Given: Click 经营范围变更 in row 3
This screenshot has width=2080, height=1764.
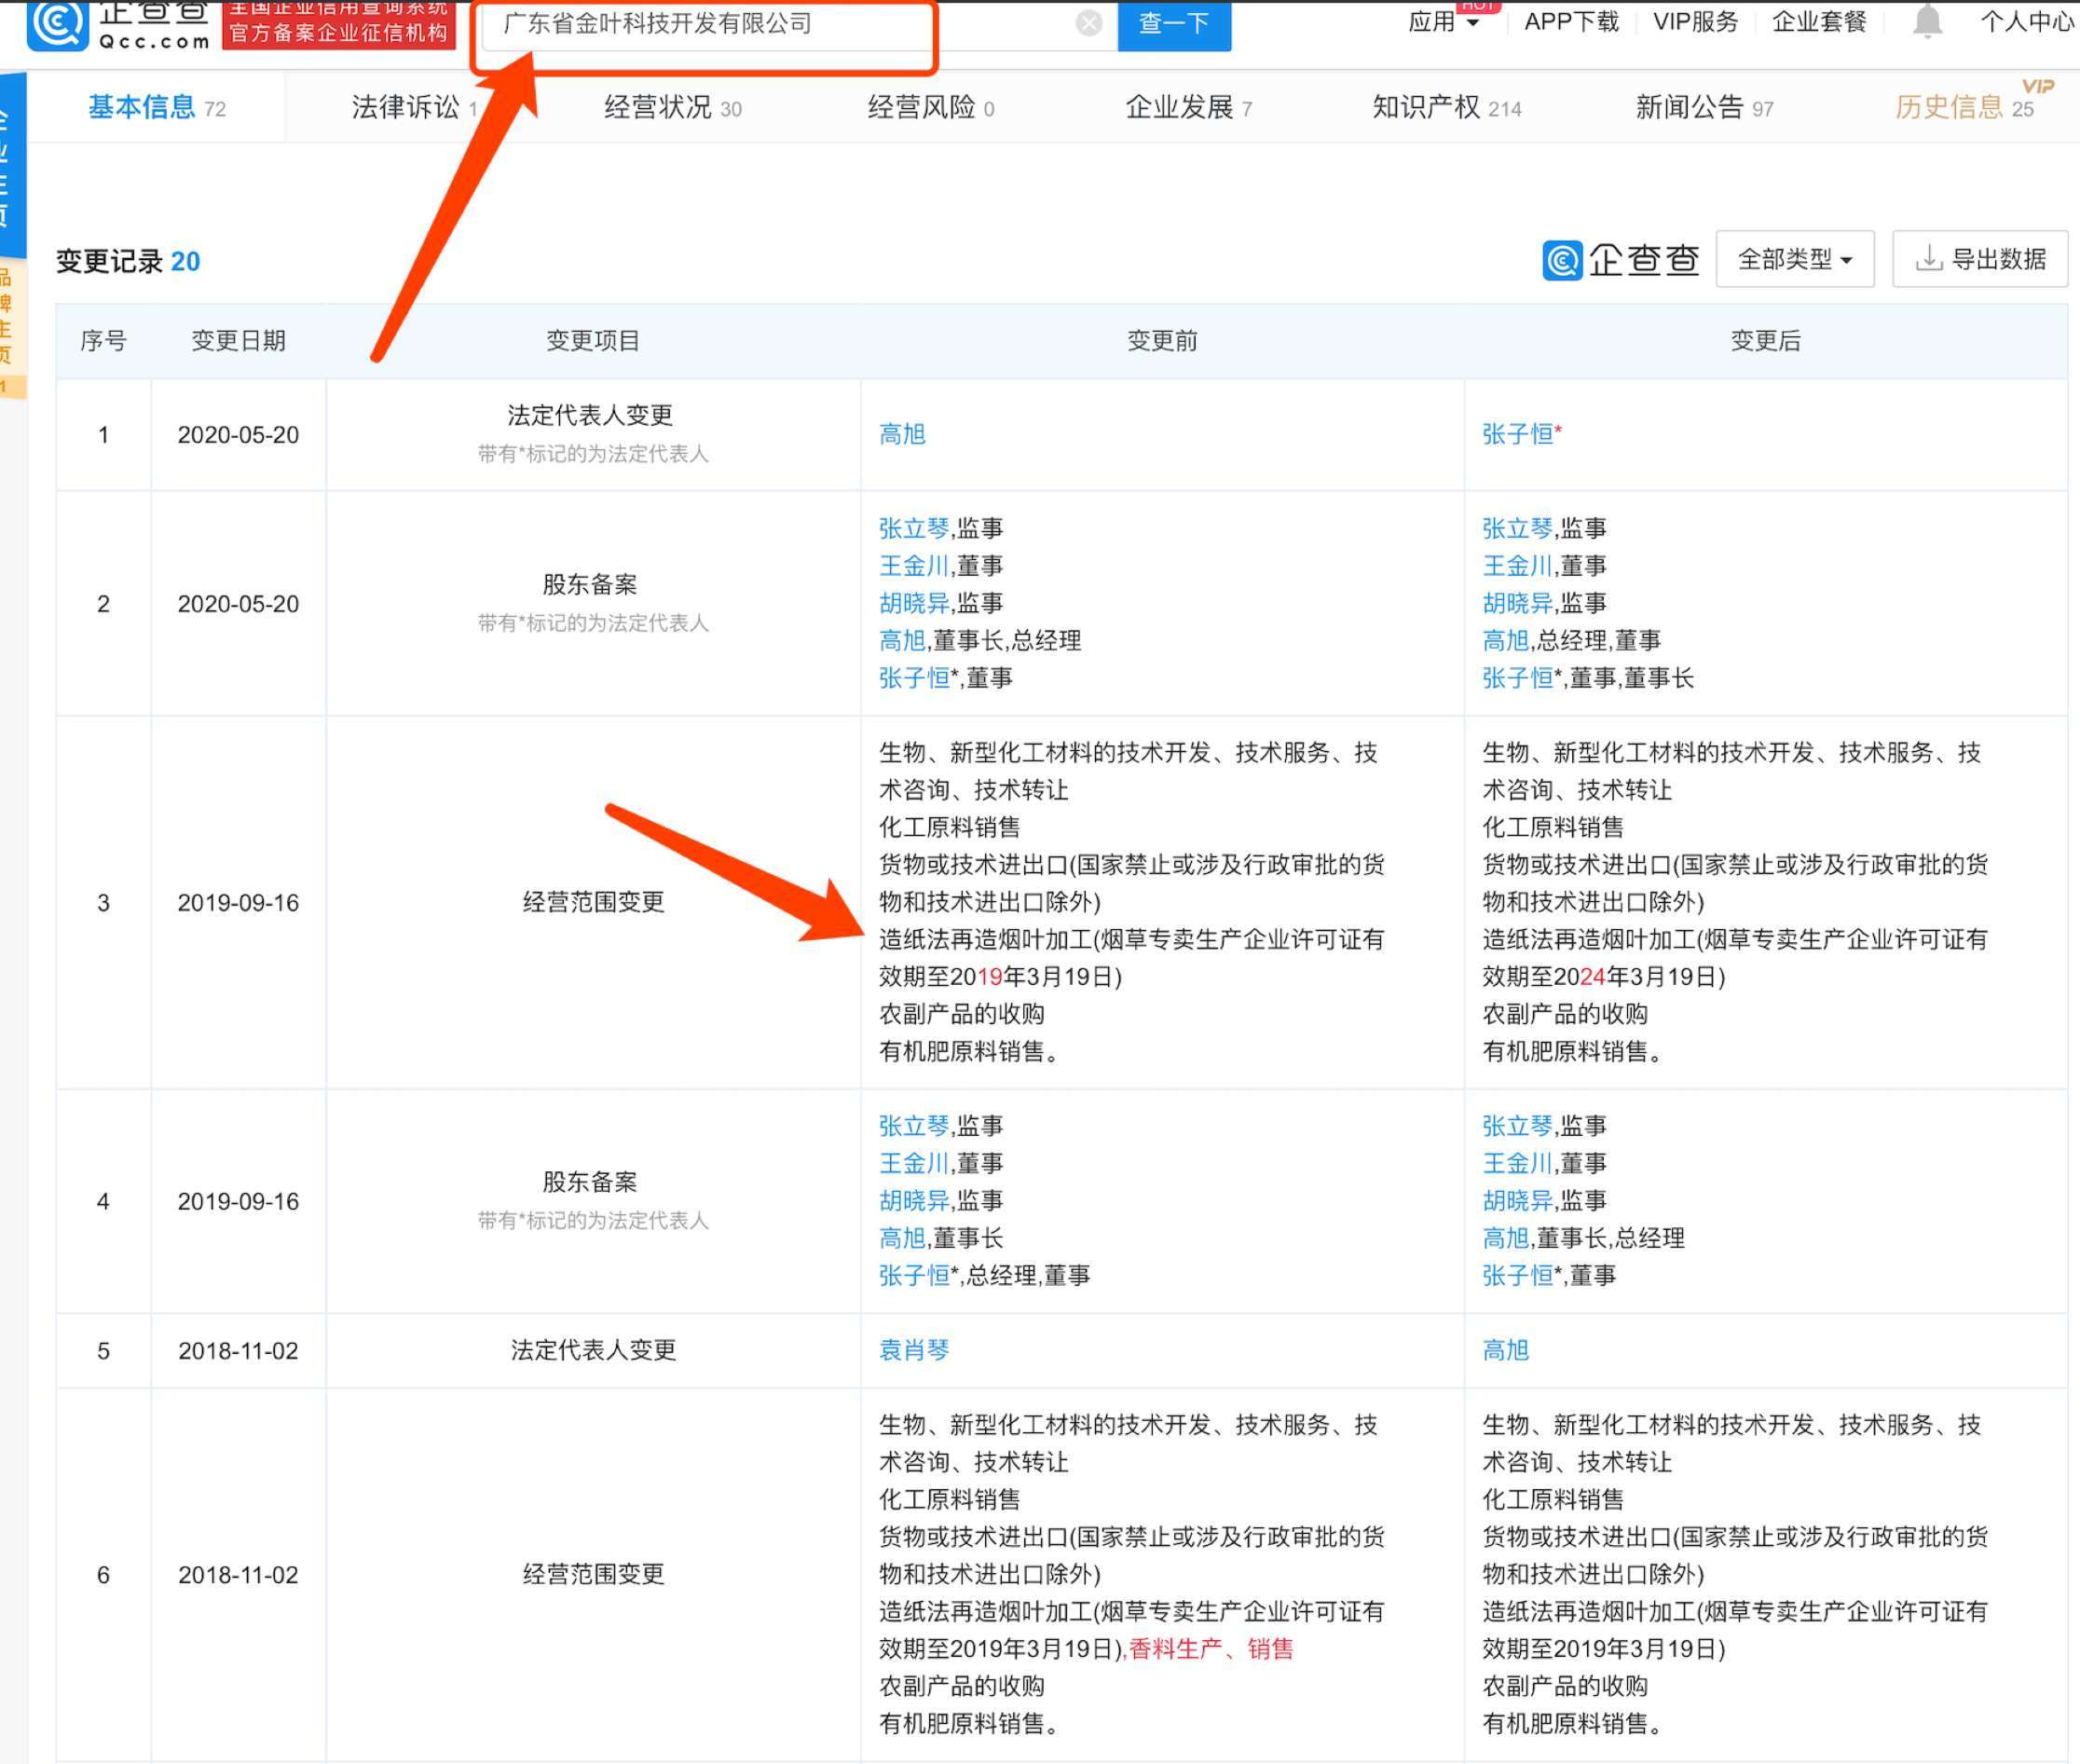Looking at the screenshot, I should 593,902.
